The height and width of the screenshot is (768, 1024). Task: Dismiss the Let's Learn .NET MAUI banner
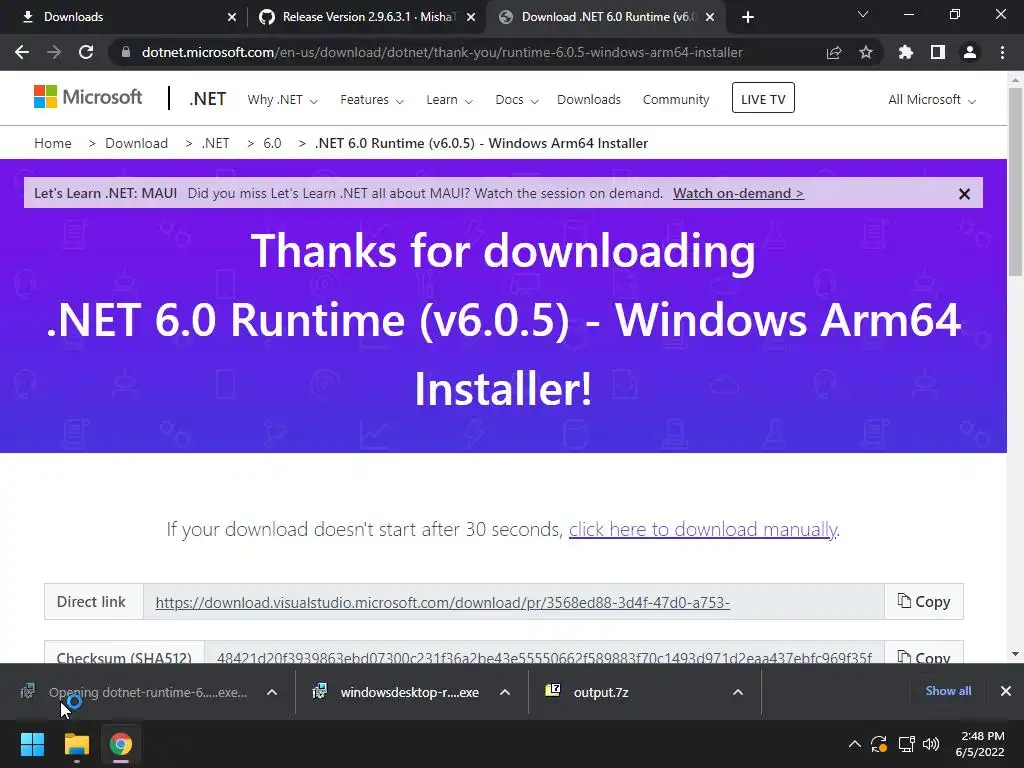click(x=964, y=194)
